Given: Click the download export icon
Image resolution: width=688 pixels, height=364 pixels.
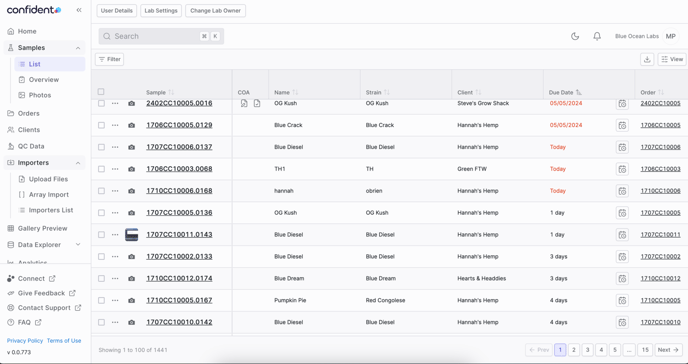Looking at the screenshot, I should [x=647, y=59].
